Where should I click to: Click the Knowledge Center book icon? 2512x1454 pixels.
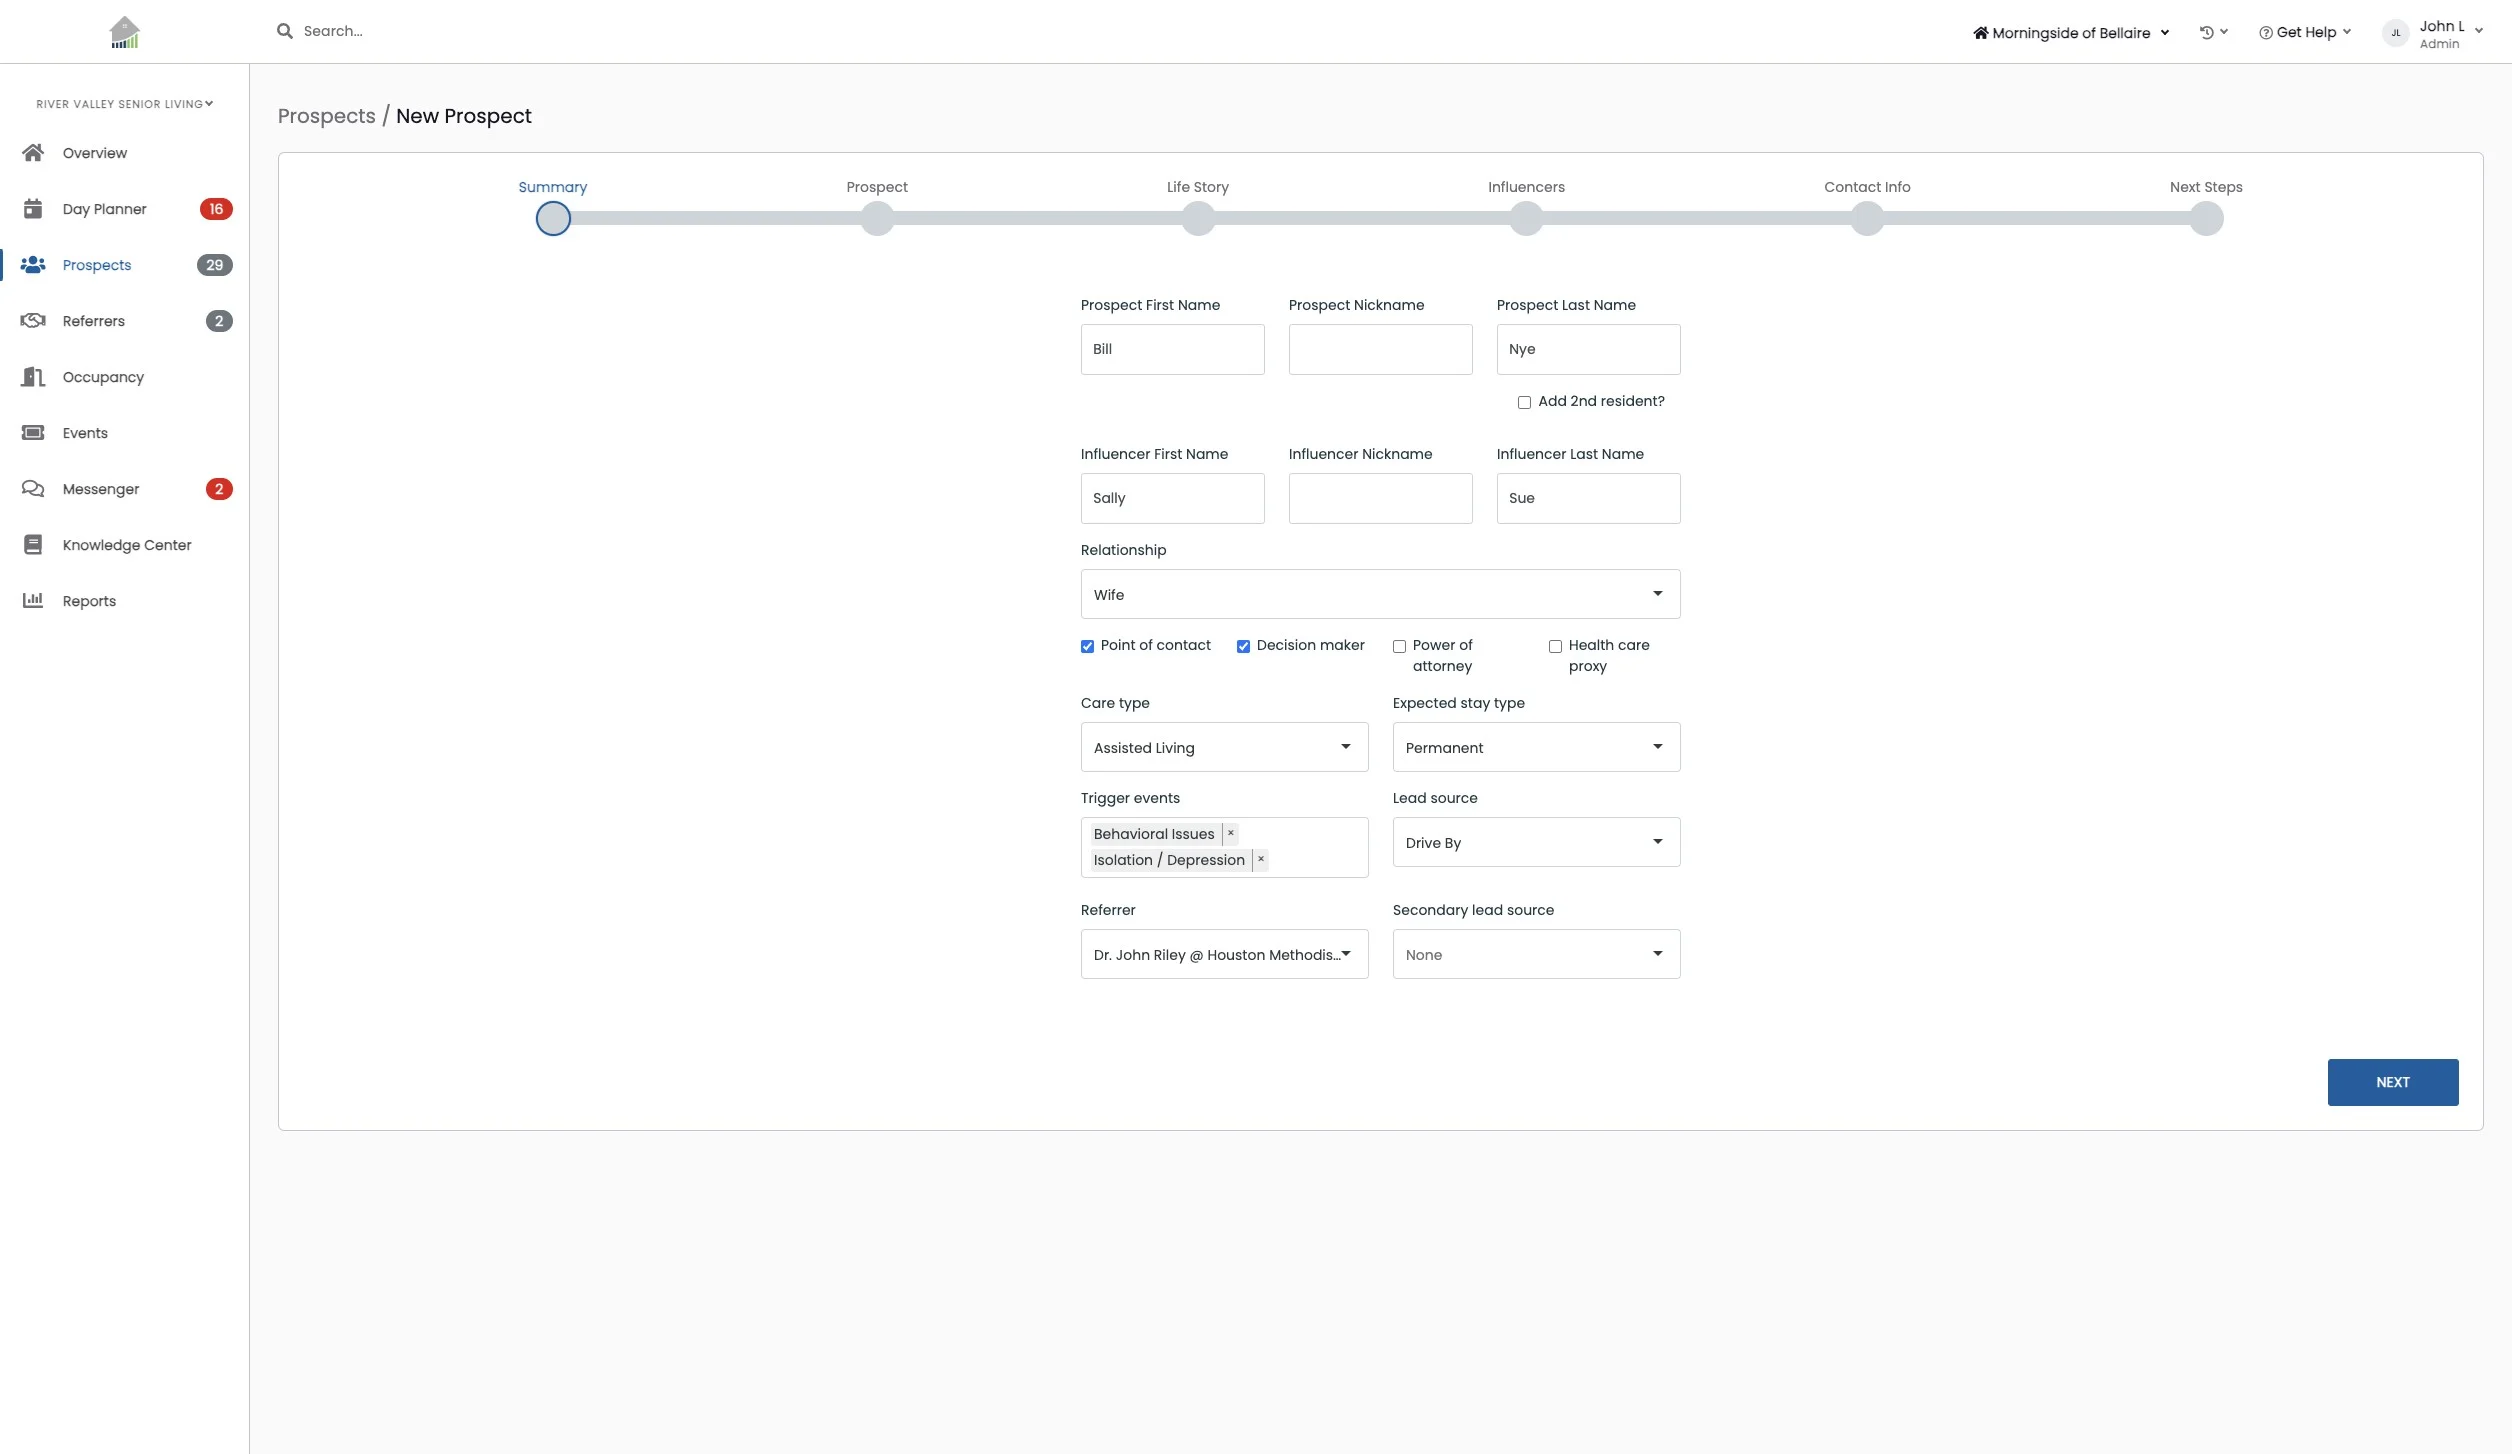tap(33, 545)
